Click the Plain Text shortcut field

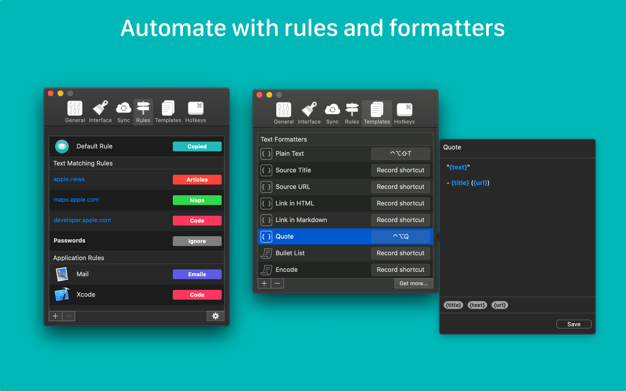point(400,153)
